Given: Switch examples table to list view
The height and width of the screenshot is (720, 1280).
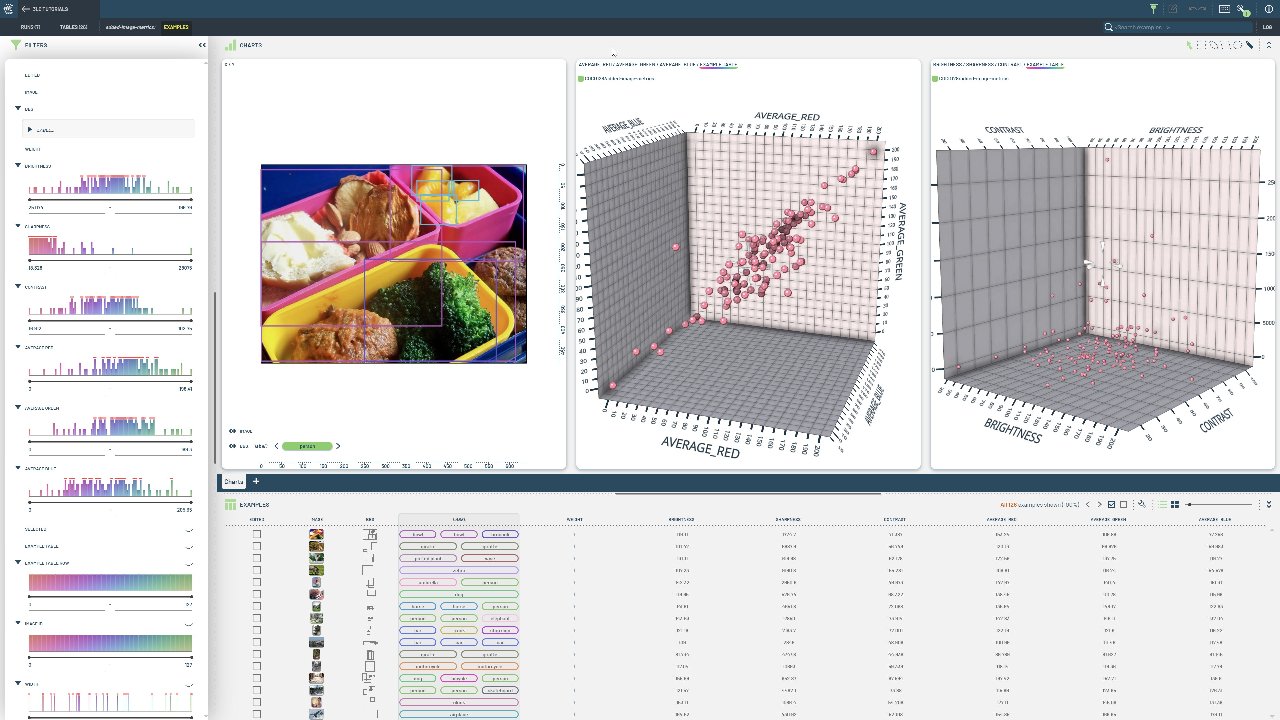Looking at the screenshot, I should point(1162,505).
